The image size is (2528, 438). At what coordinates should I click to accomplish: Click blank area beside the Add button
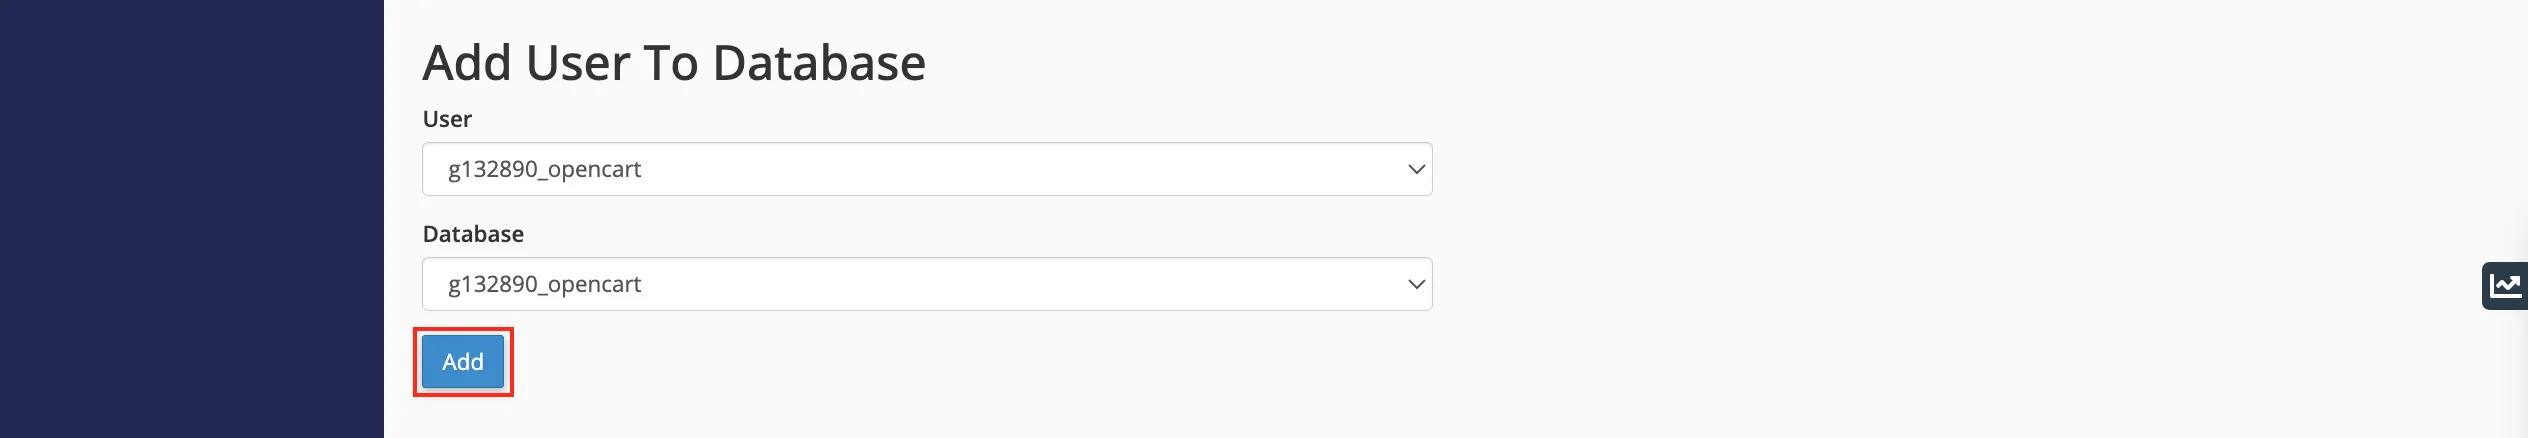(x=900, y=362)
